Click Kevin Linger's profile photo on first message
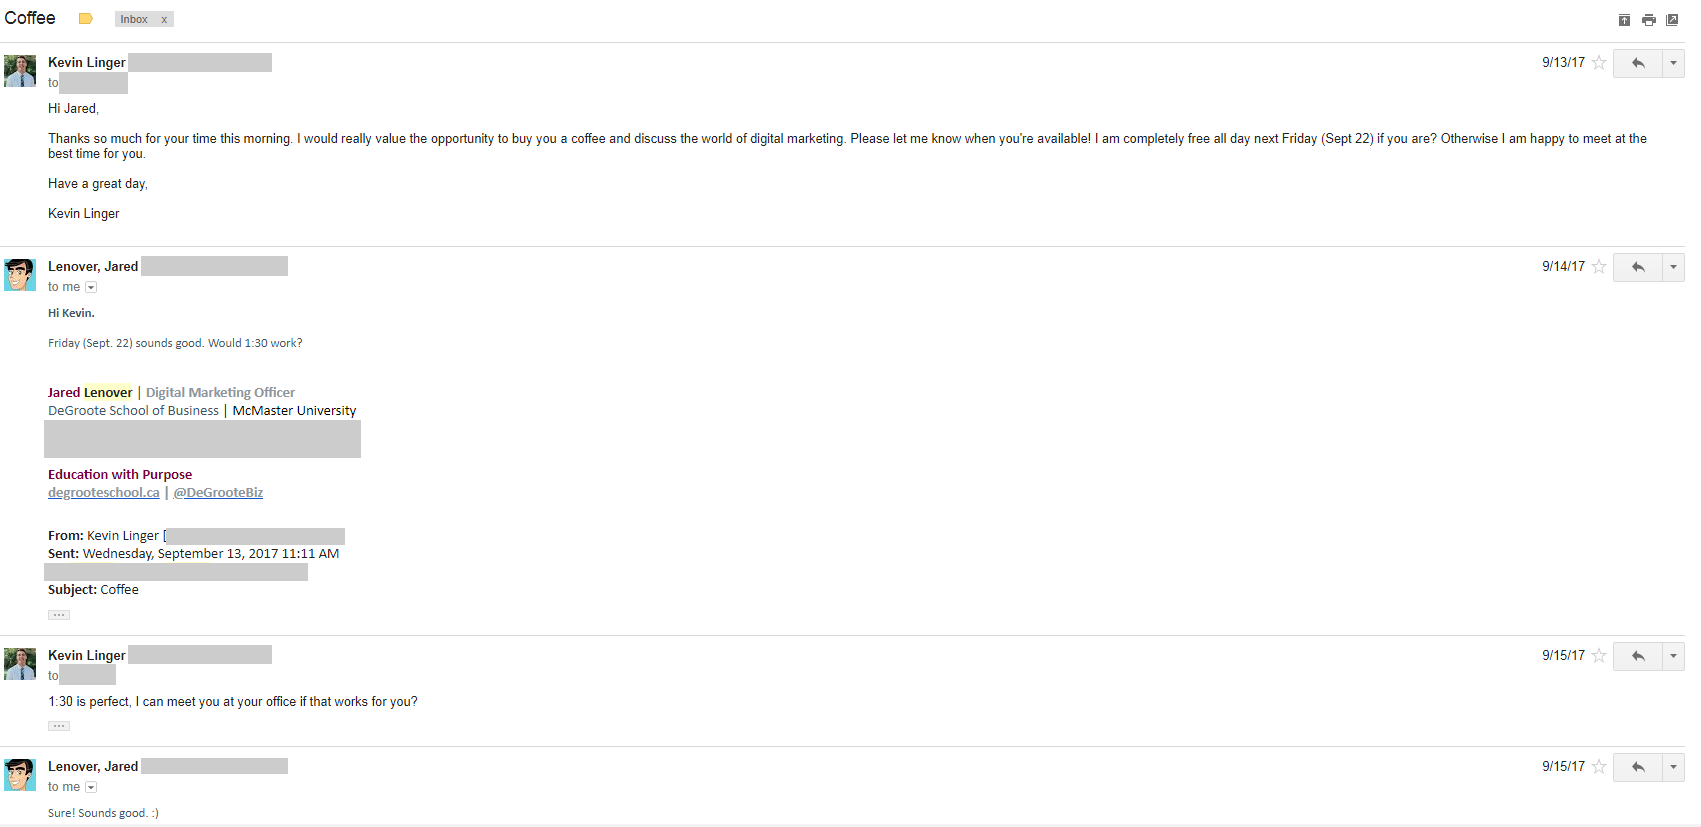 coord(20,71)
